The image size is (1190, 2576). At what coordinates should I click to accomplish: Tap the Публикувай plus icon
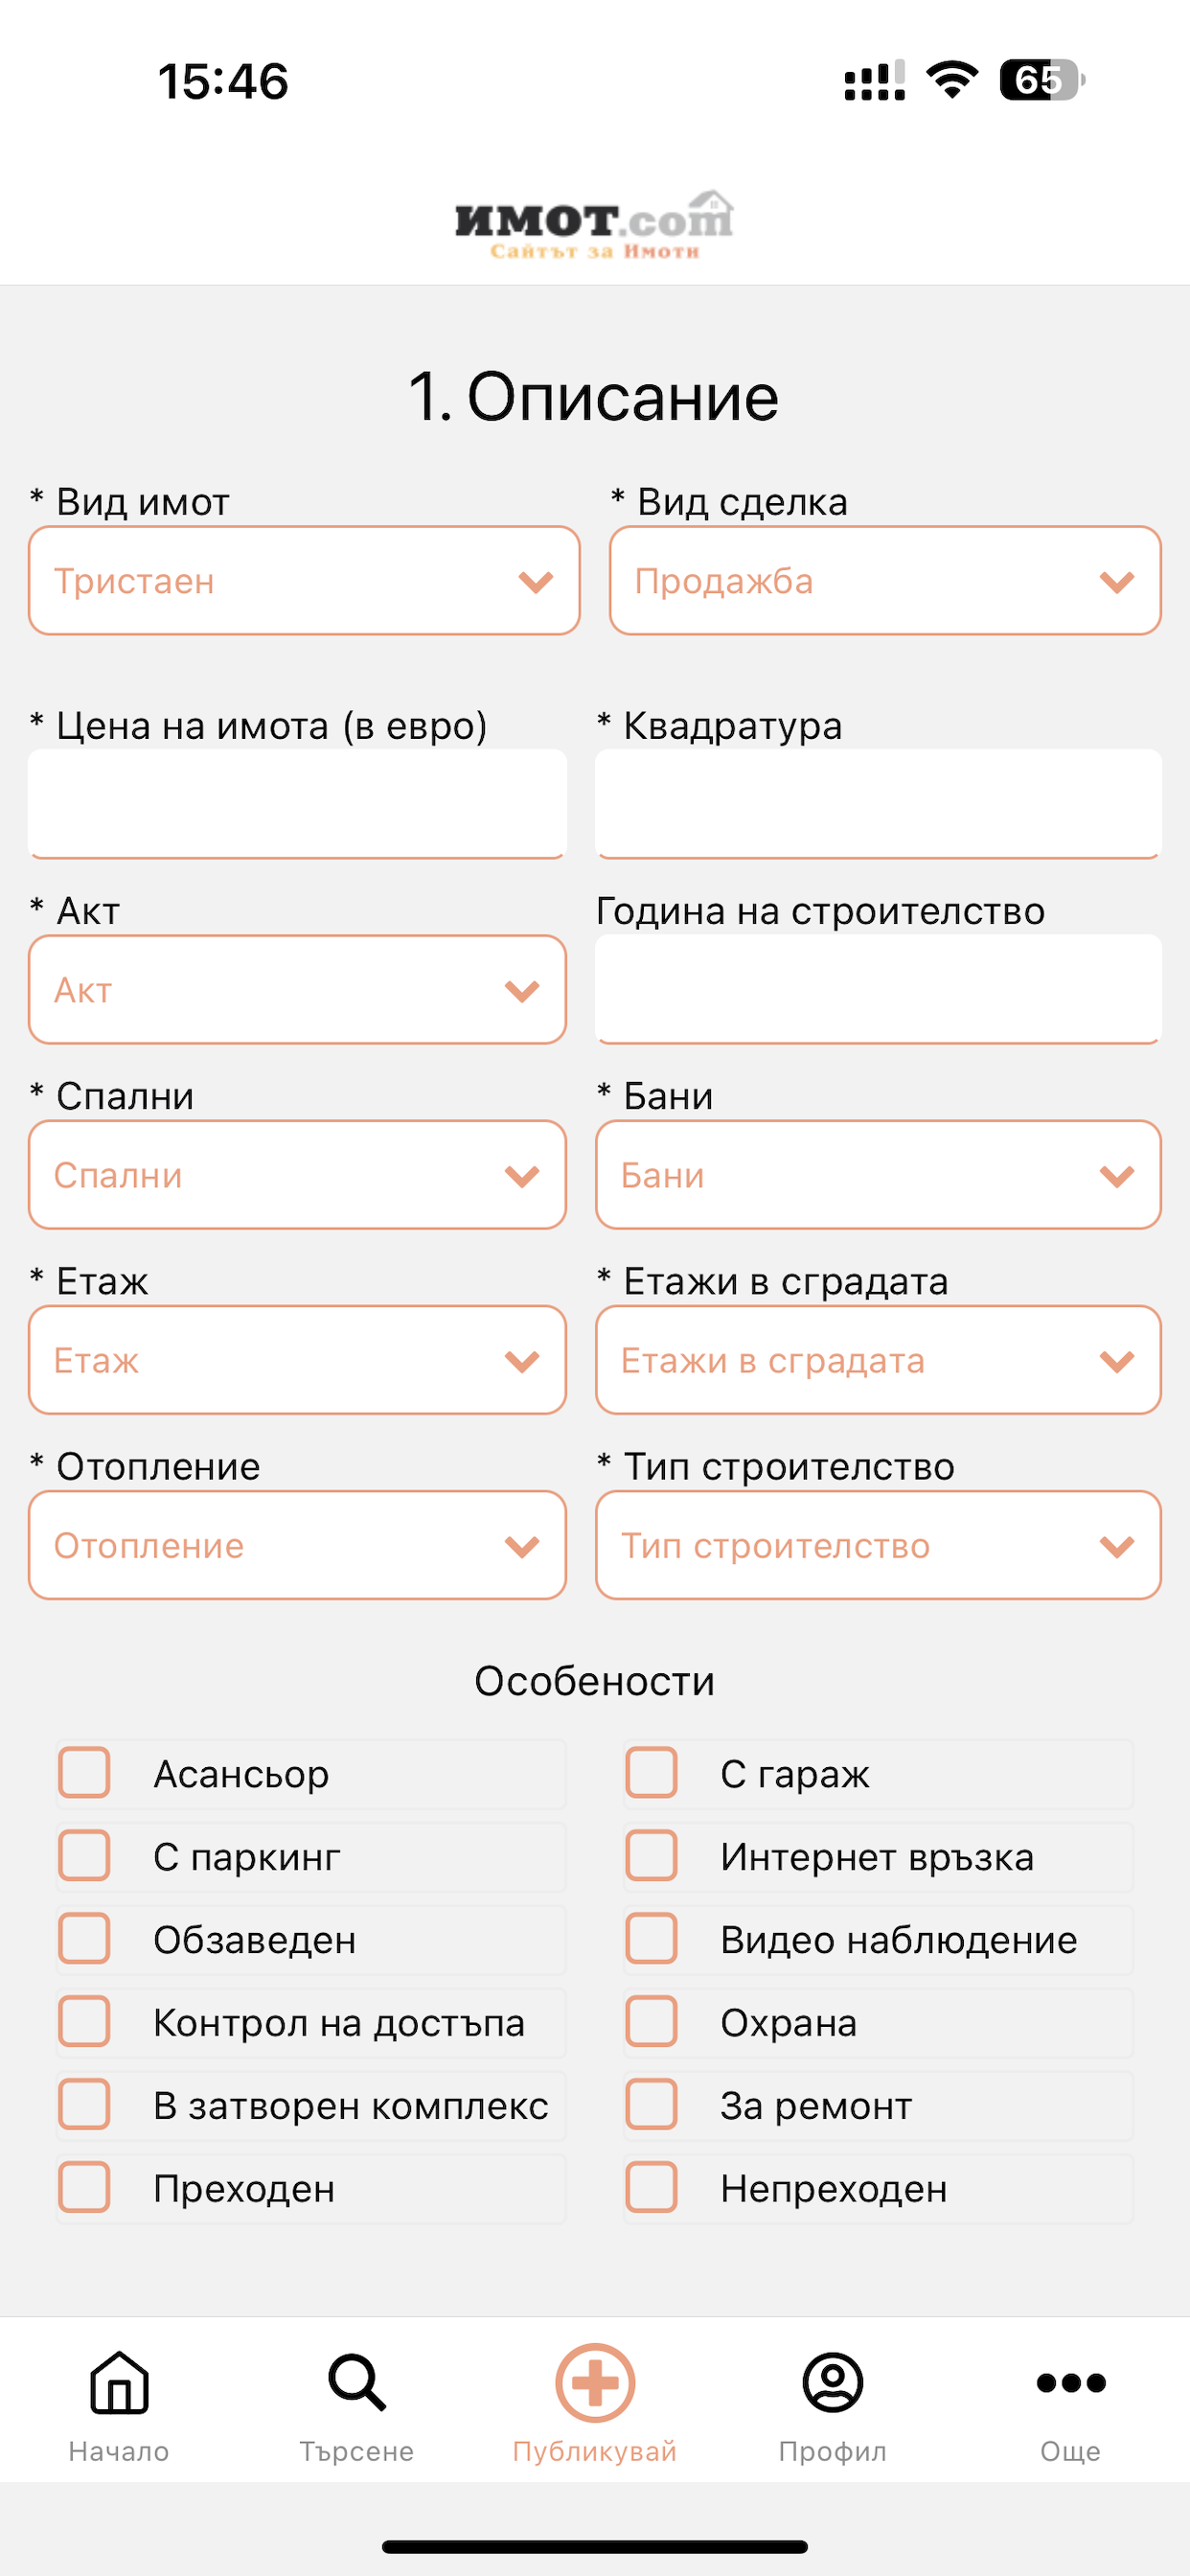595,2382
